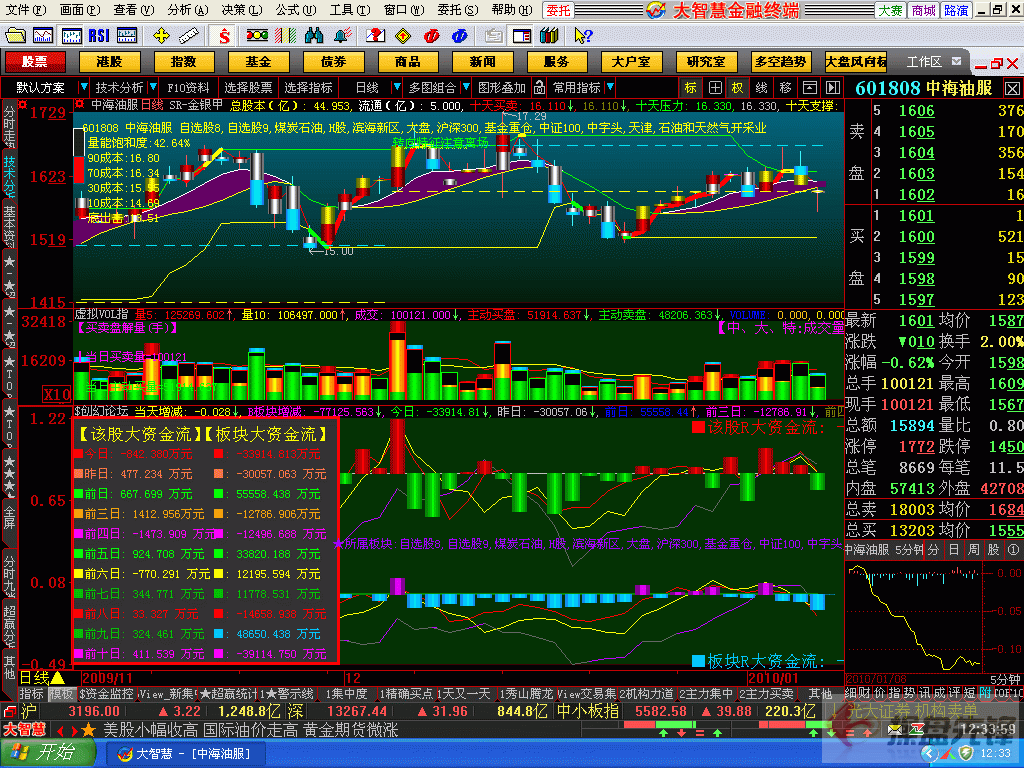Click the window layout panel icon

[x=522, y=35]
